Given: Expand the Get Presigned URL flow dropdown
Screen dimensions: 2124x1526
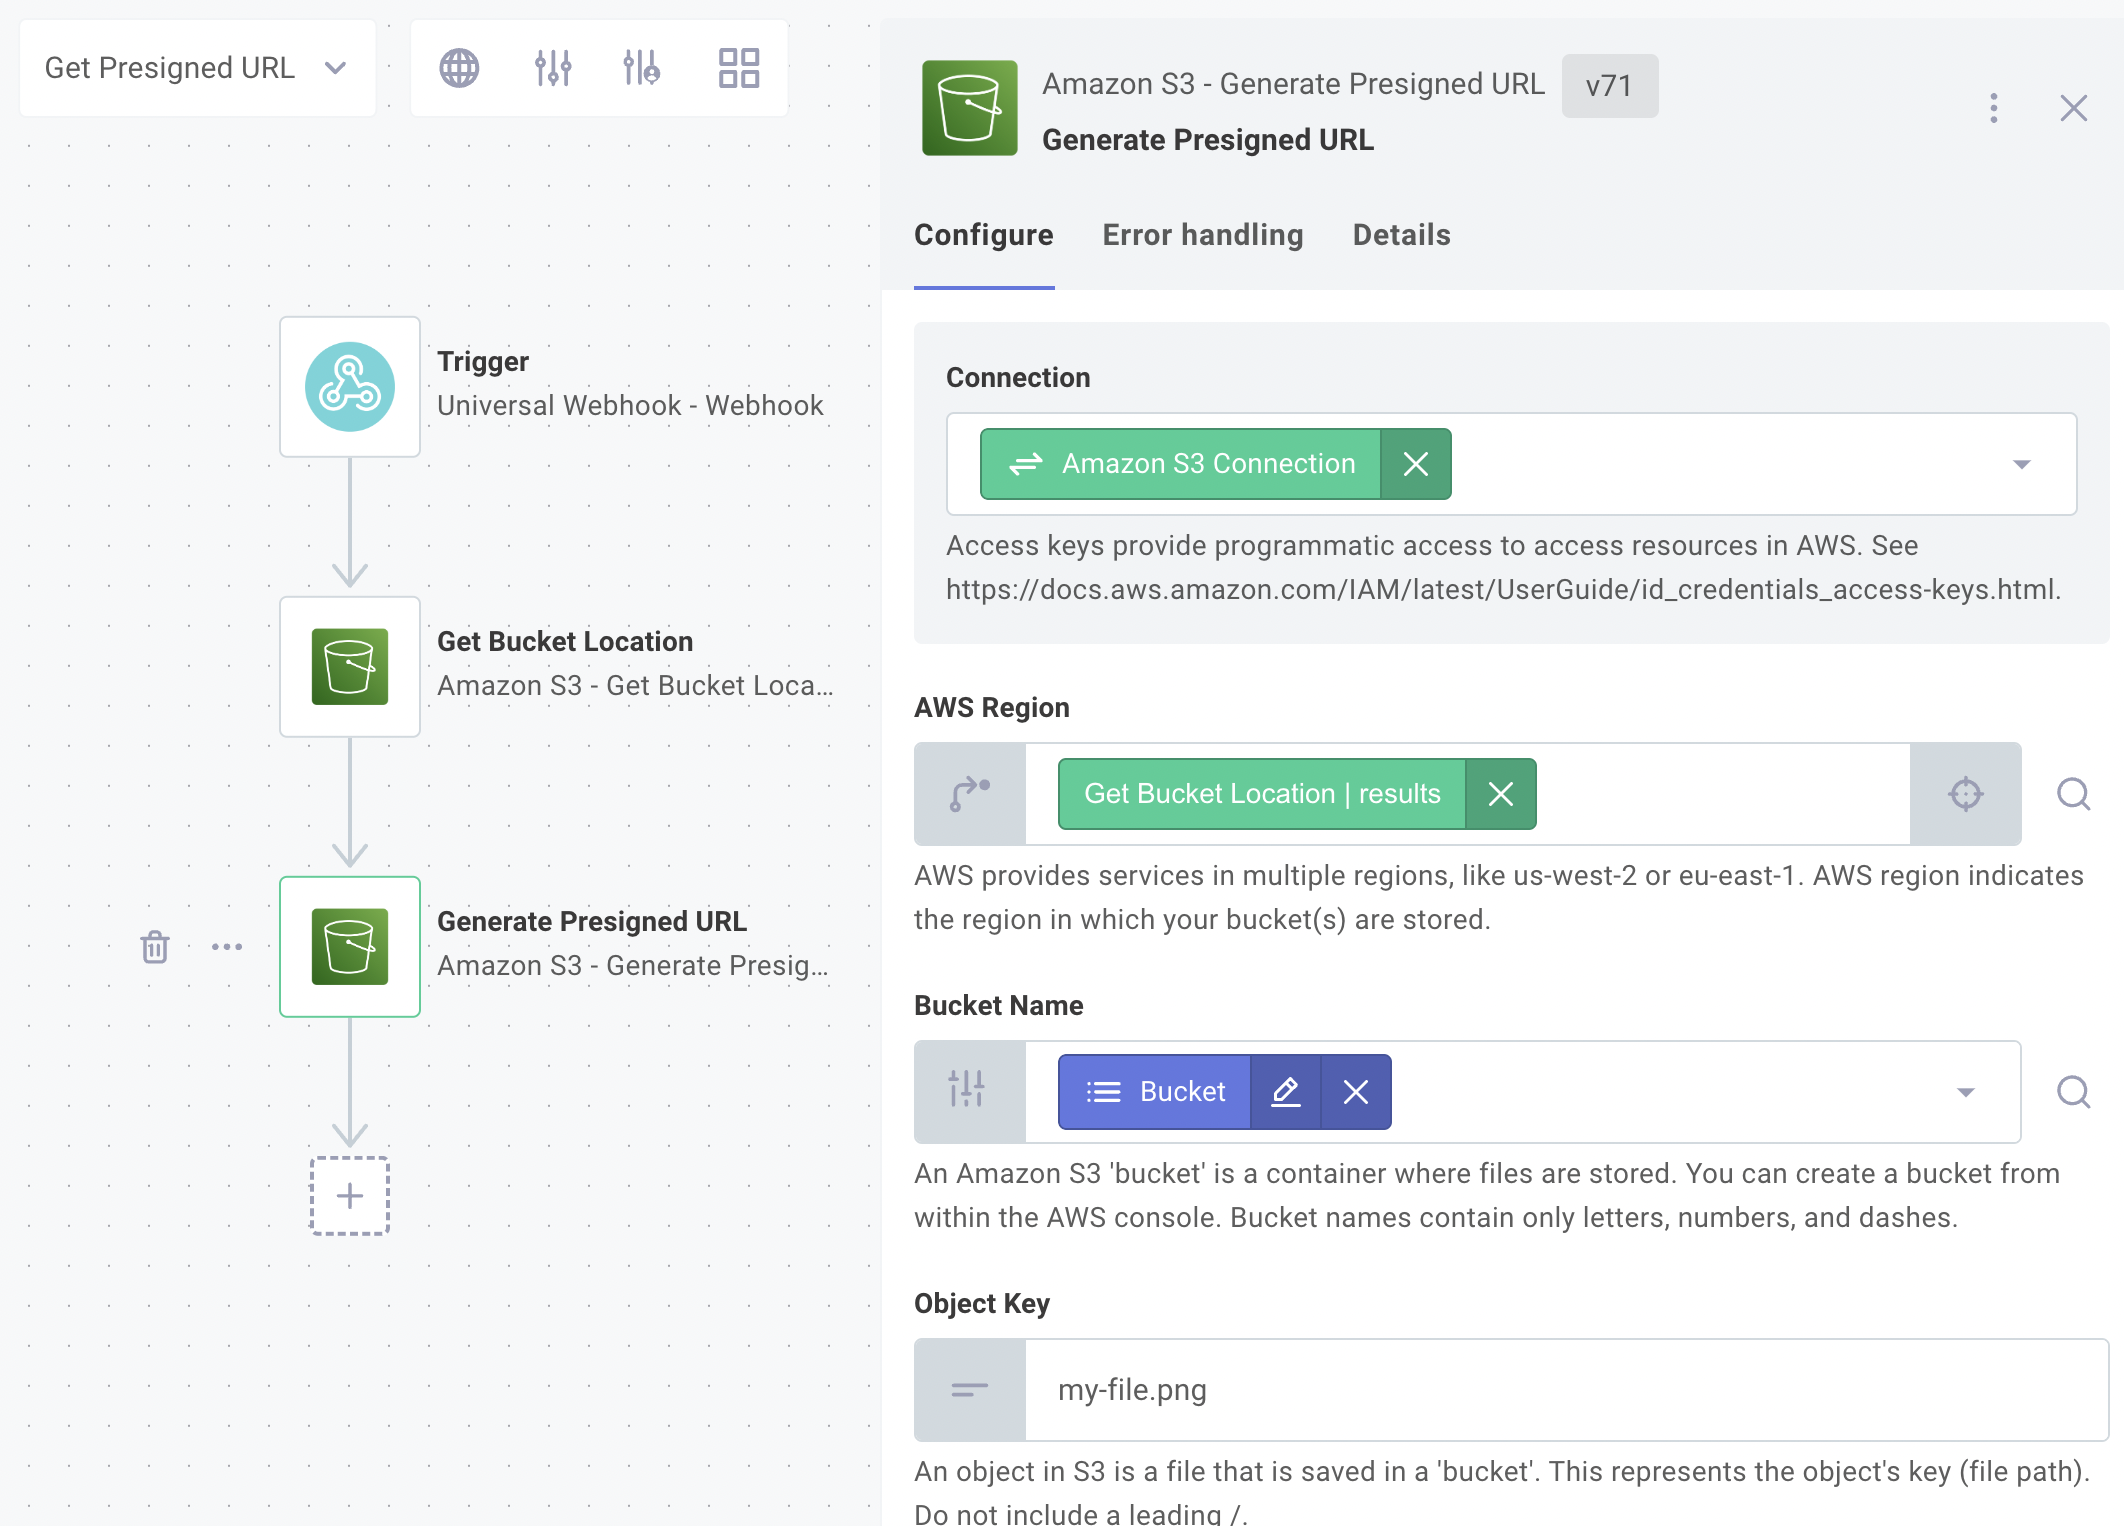Looking at the screenshot, I should coord(336,68).
